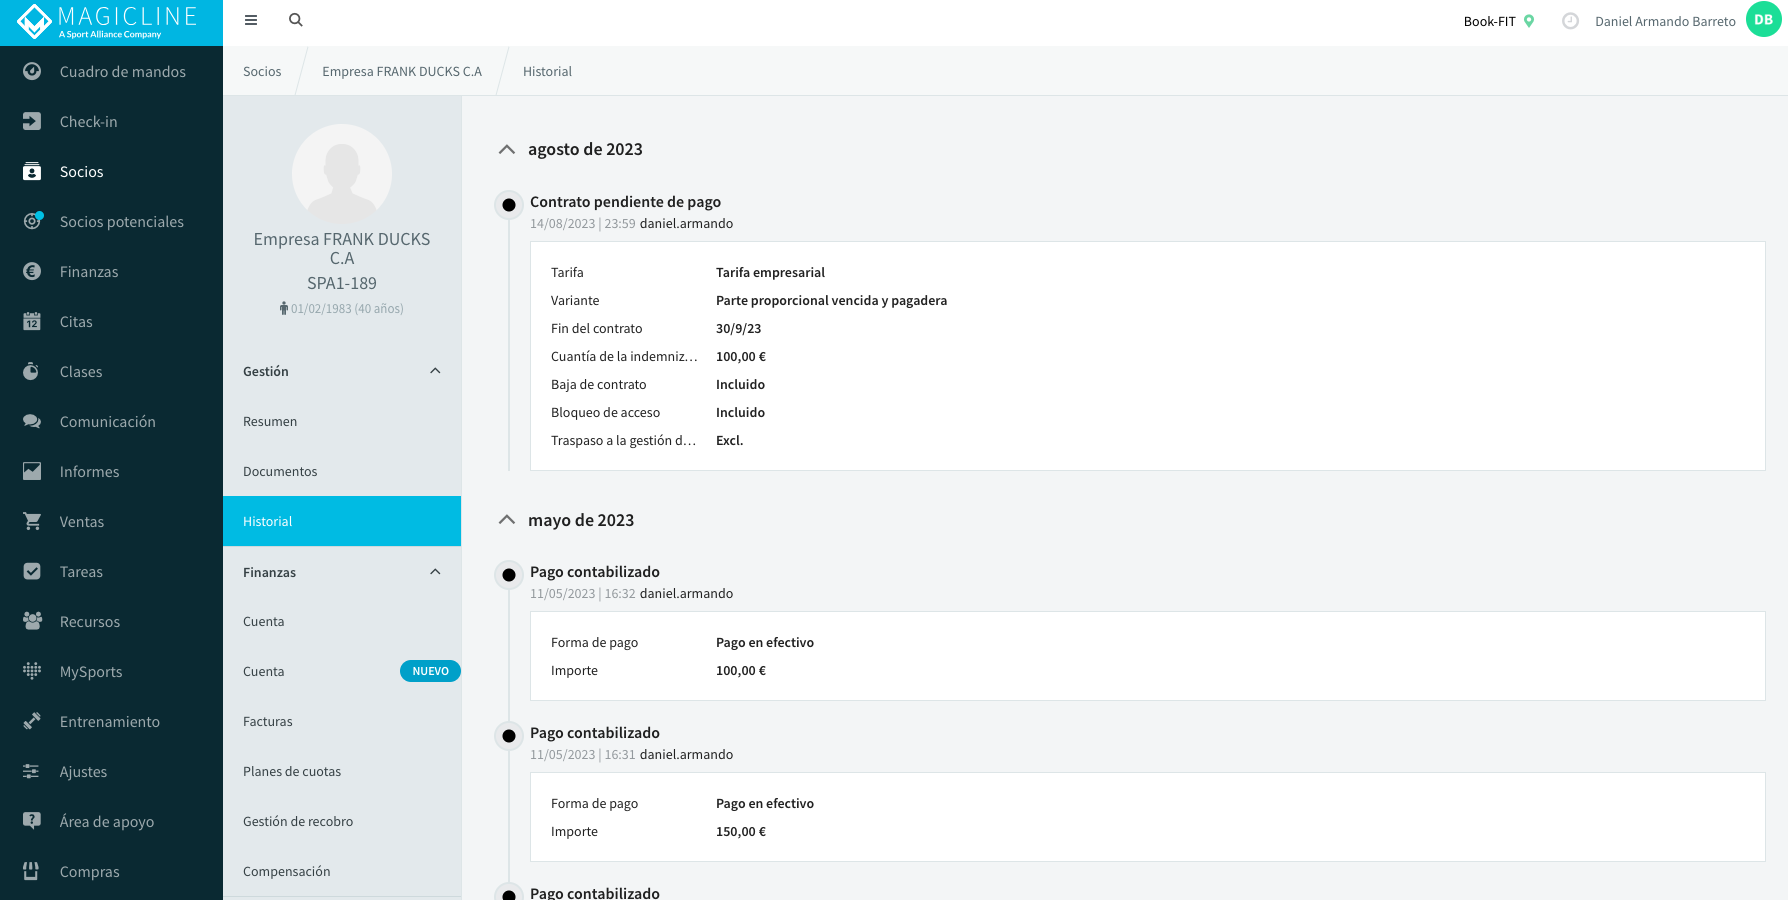Viewport: 1788px width, 900px height.
Task: Click the Socios badge icon
Action: pos(32,171)
